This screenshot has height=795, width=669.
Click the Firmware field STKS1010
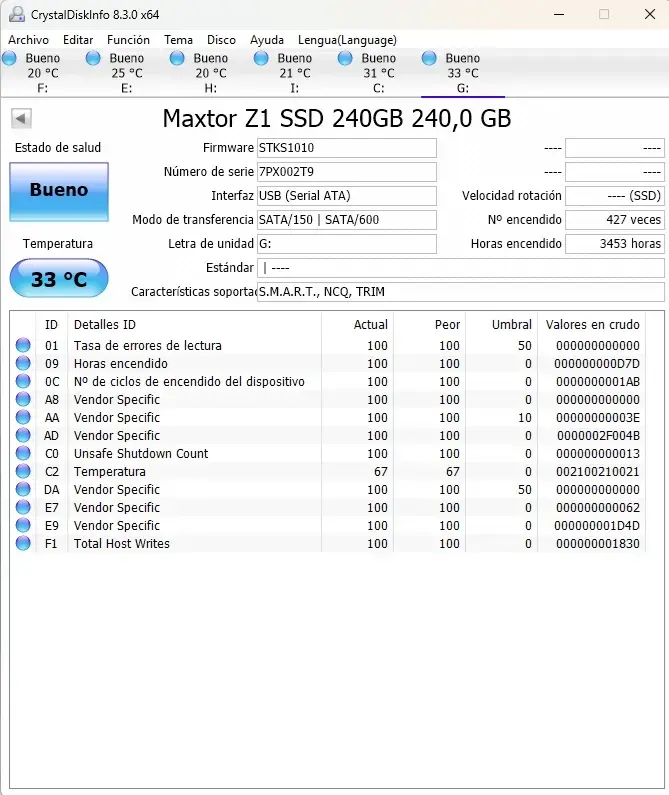[347, 148]
